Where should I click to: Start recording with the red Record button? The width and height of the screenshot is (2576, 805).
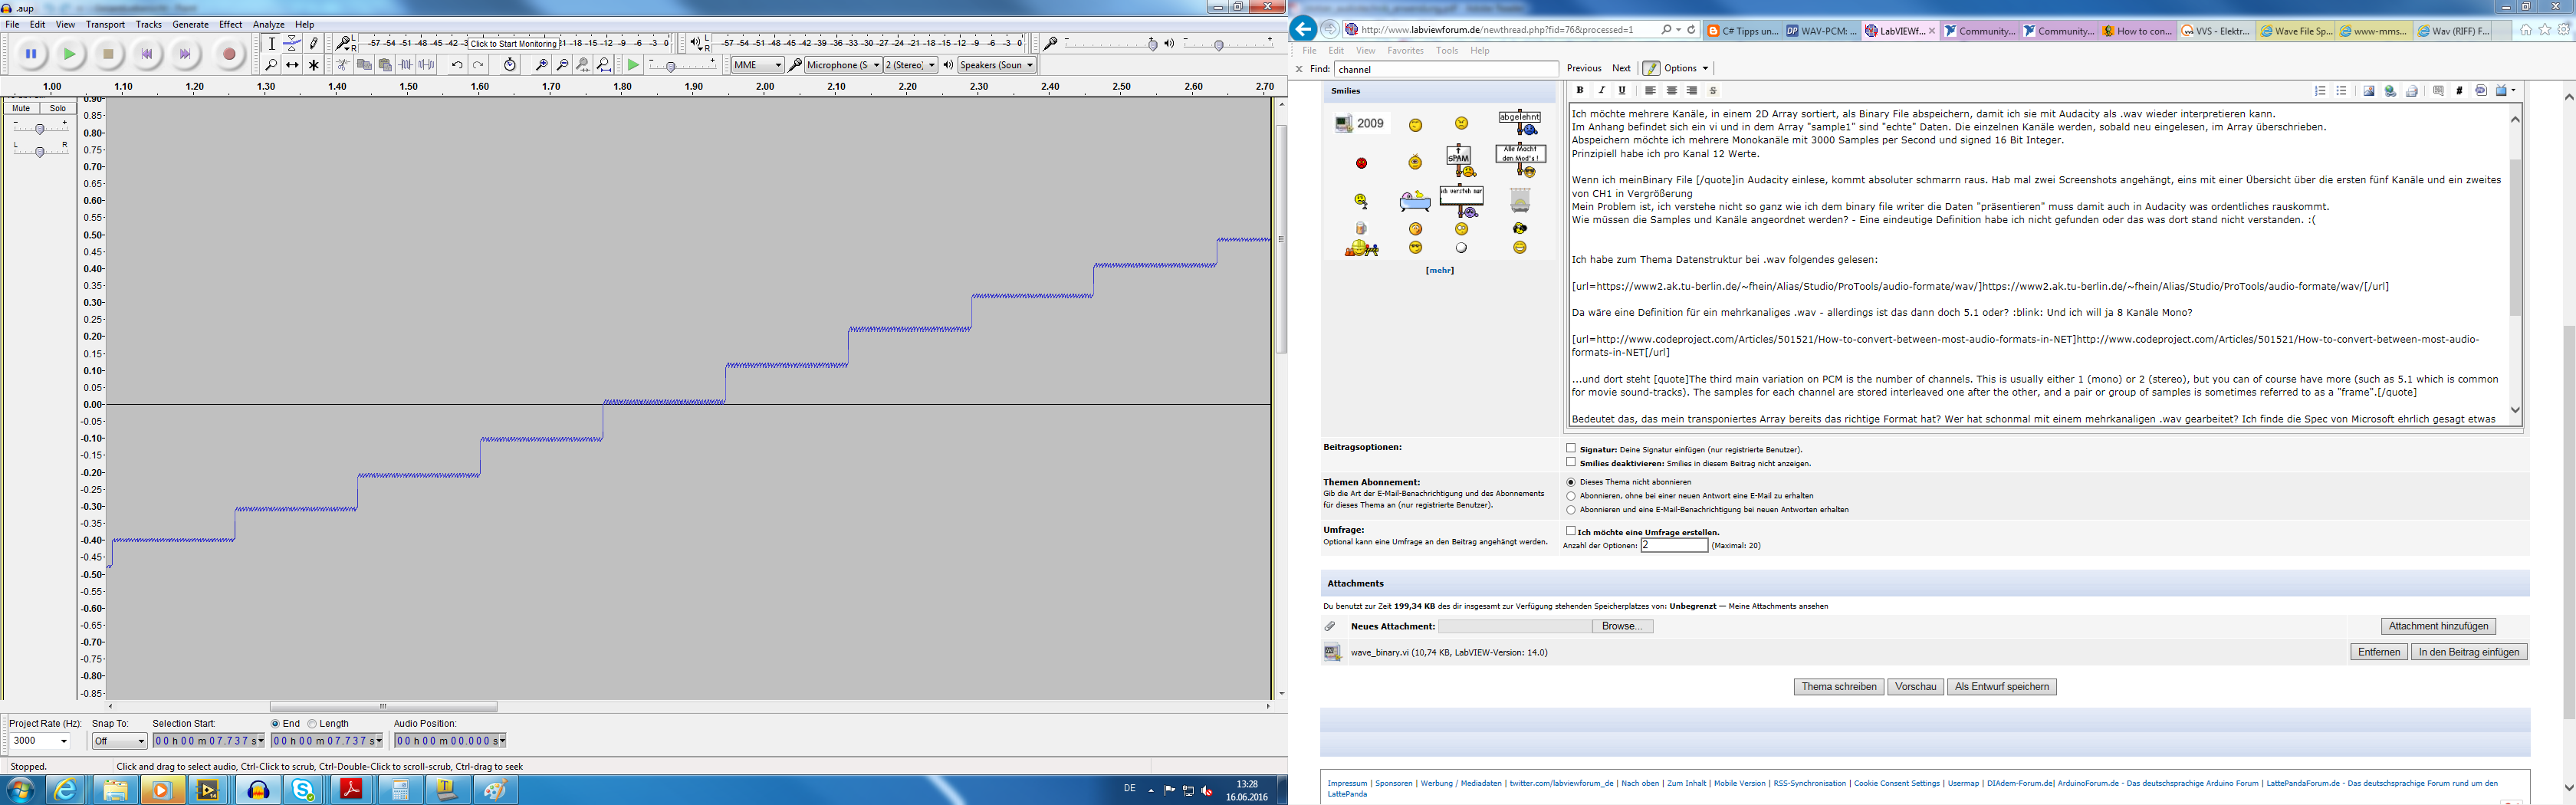[229, 54]
